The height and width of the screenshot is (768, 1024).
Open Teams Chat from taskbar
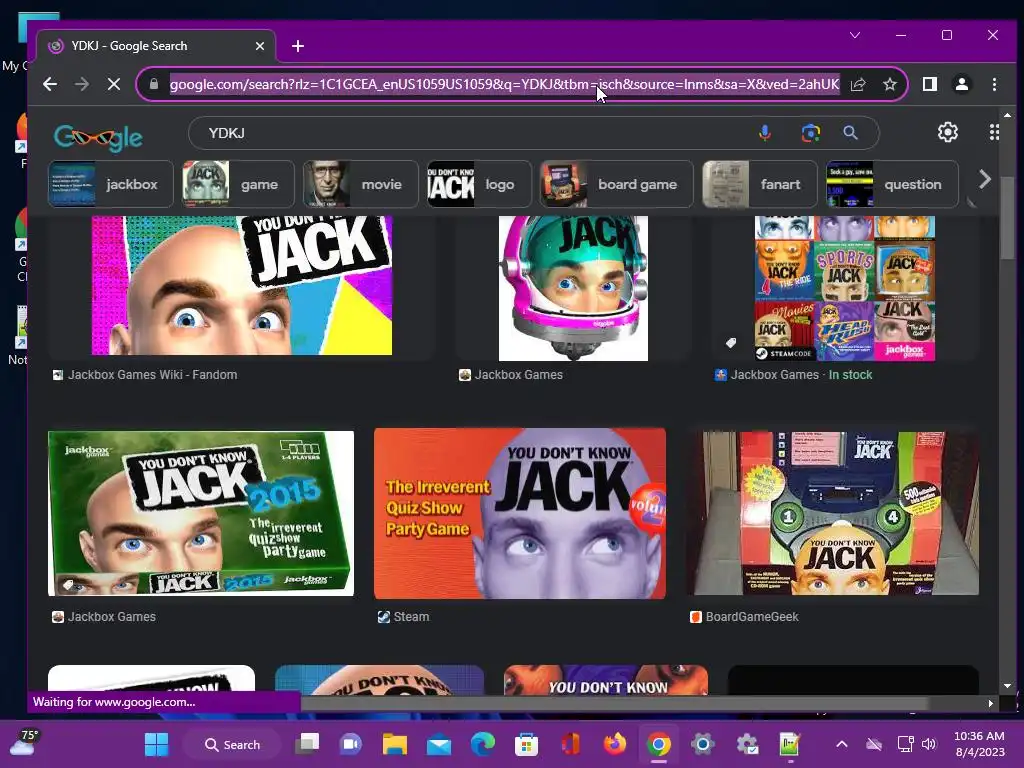point(351,744)
